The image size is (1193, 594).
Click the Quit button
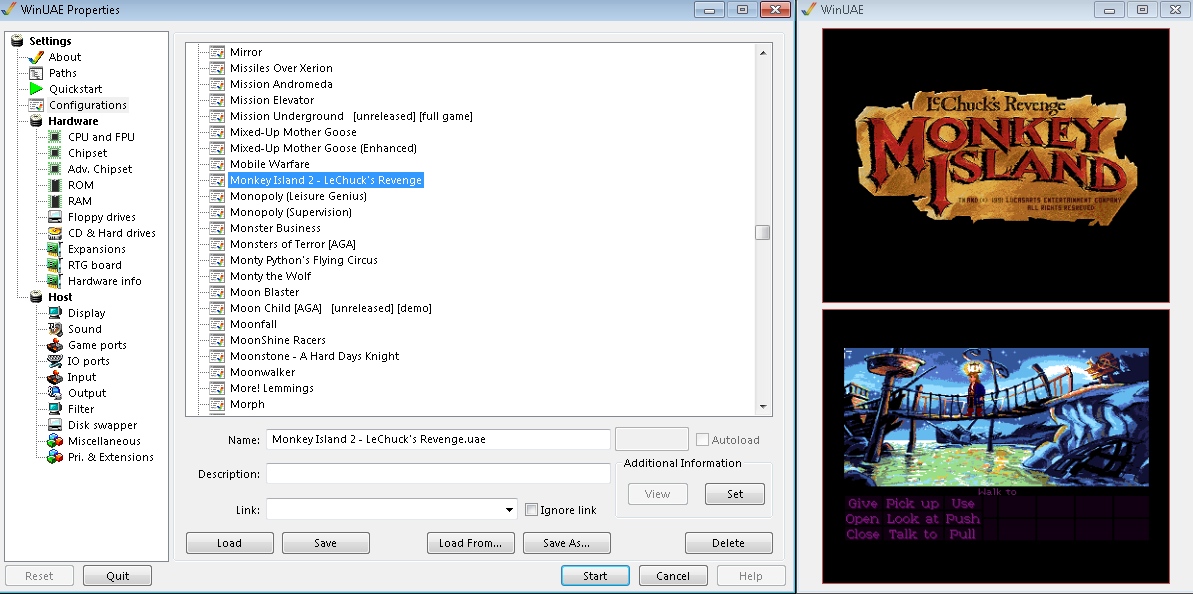pyautogui.click(x=118, y=576)
